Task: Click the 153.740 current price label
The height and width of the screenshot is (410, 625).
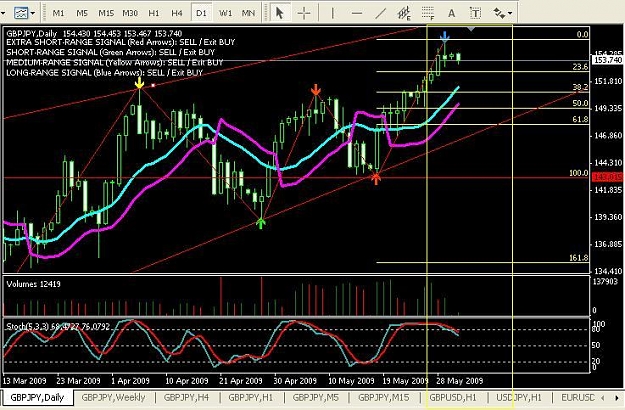Action: [607, 60]
